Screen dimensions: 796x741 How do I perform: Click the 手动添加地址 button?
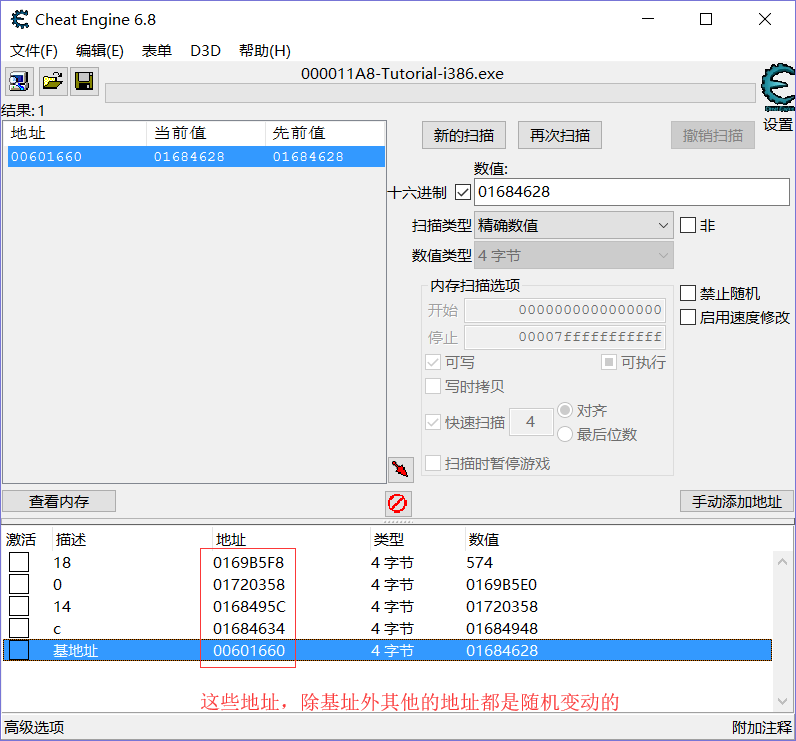point(737,501)
